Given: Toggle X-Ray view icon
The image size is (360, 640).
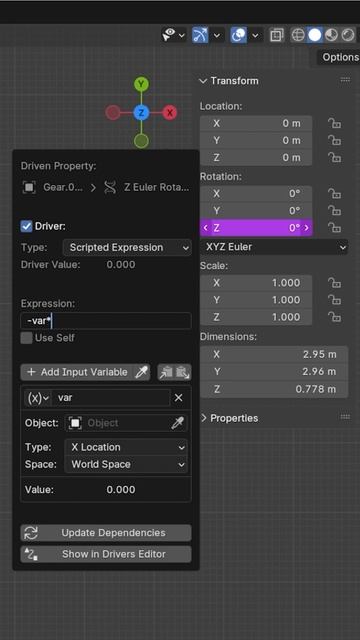Looking at the screenshot, I should [x=276, y=36].
